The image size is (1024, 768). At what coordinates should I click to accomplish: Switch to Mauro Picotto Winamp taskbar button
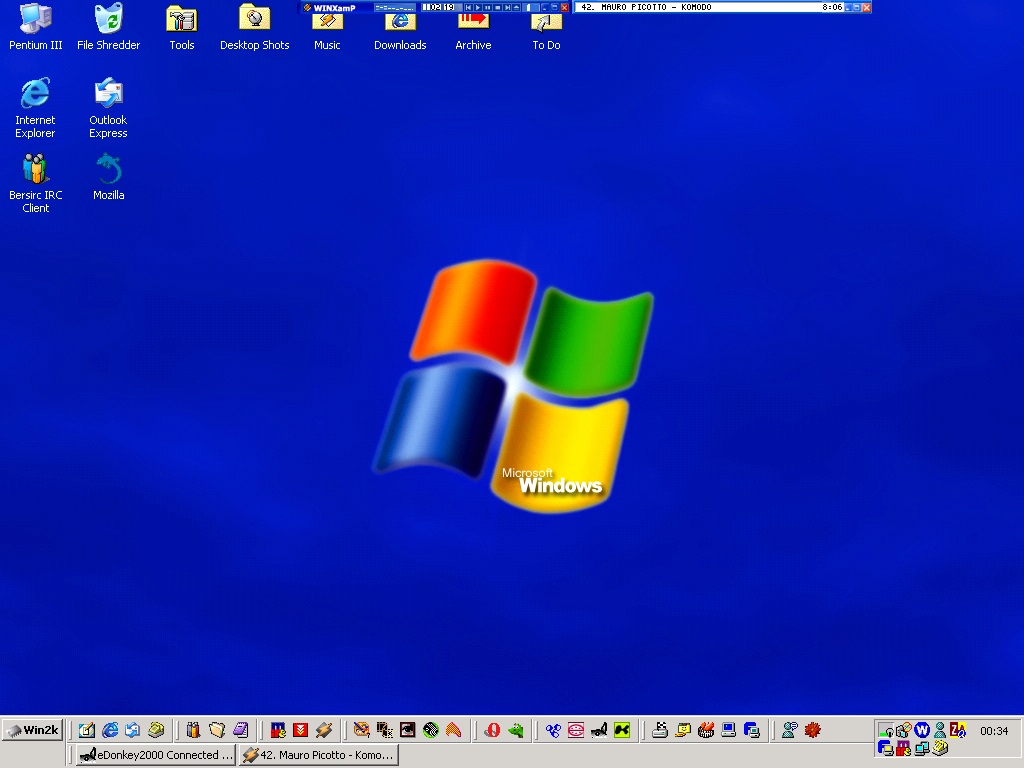318,755
